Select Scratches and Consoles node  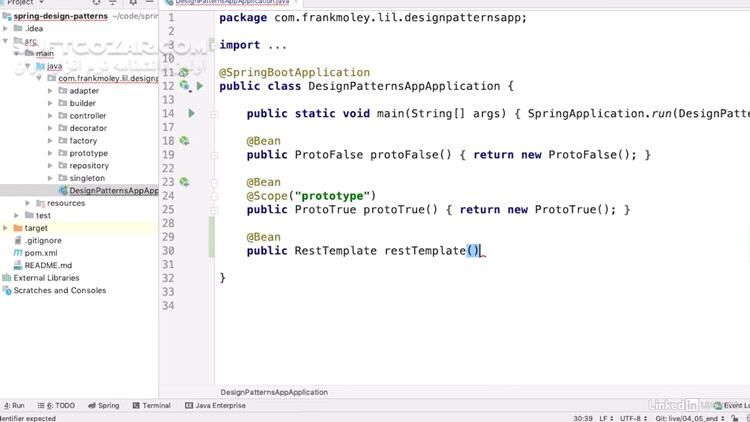(60, 290)
